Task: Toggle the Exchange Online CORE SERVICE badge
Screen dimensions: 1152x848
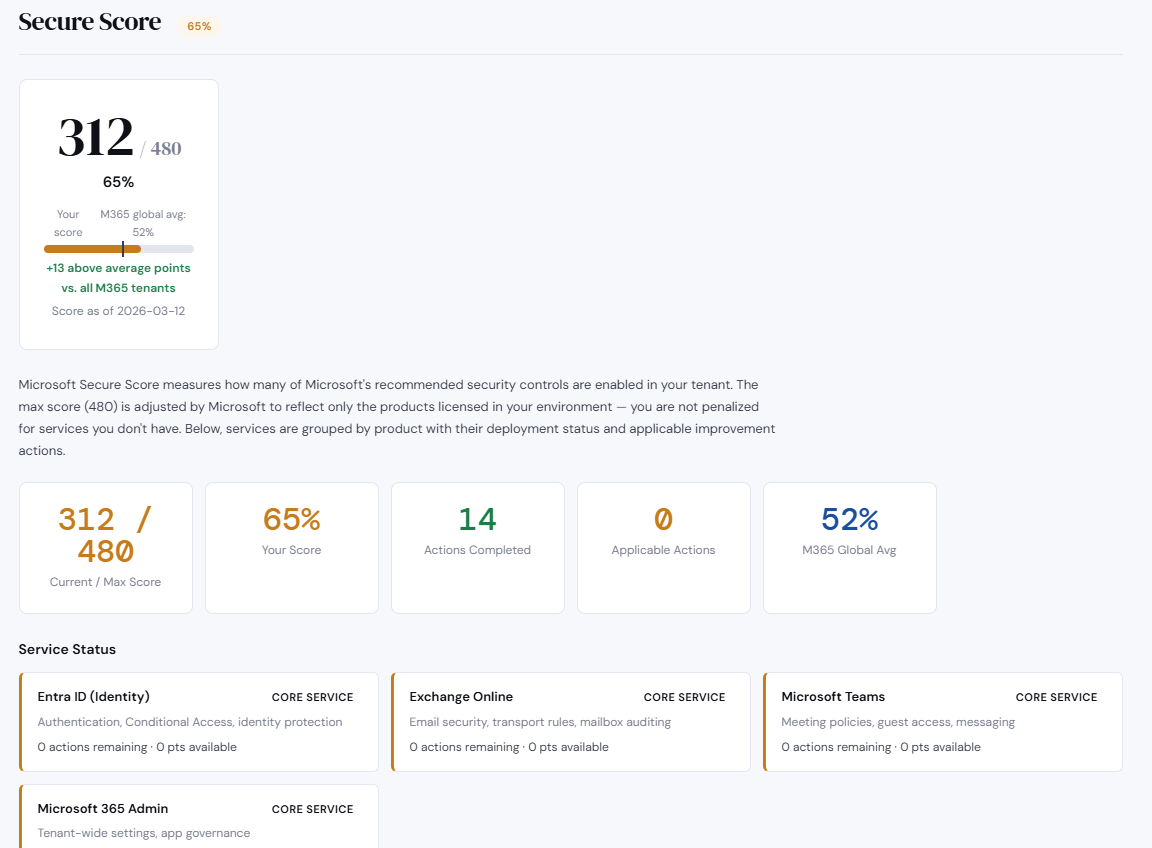Action: pos(685,697)
